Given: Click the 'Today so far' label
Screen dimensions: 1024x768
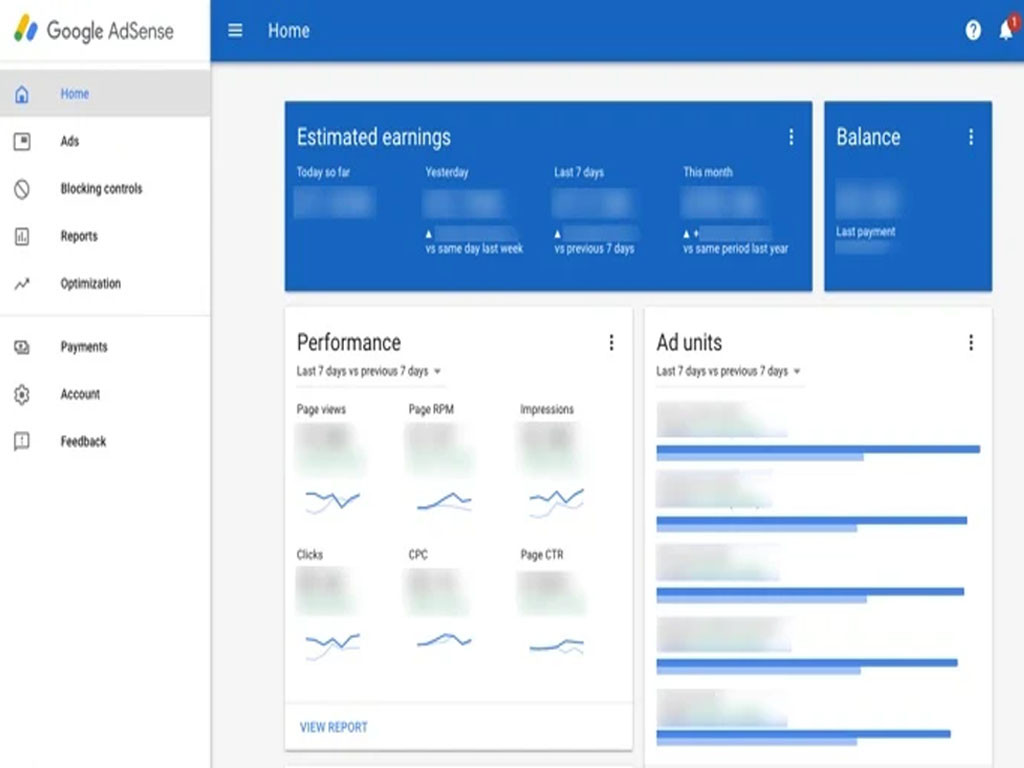Looking at the screenshot, I should click(x=323, y=172).
